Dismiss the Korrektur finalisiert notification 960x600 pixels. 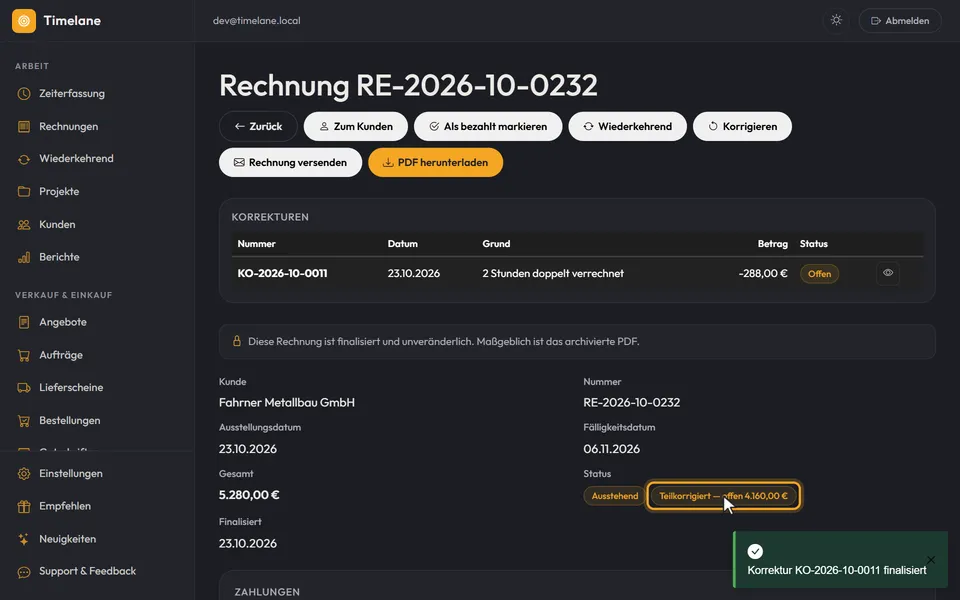coord(931,560)
